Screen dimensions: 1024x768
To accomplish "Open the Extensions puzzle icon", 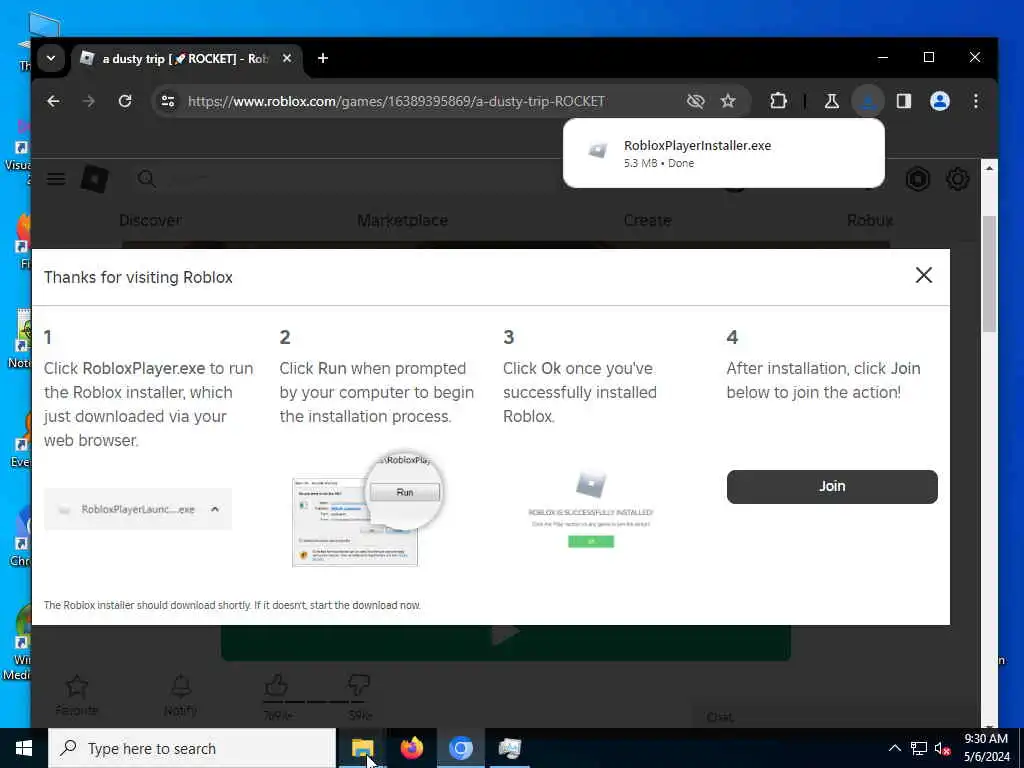I will point(778,101).
